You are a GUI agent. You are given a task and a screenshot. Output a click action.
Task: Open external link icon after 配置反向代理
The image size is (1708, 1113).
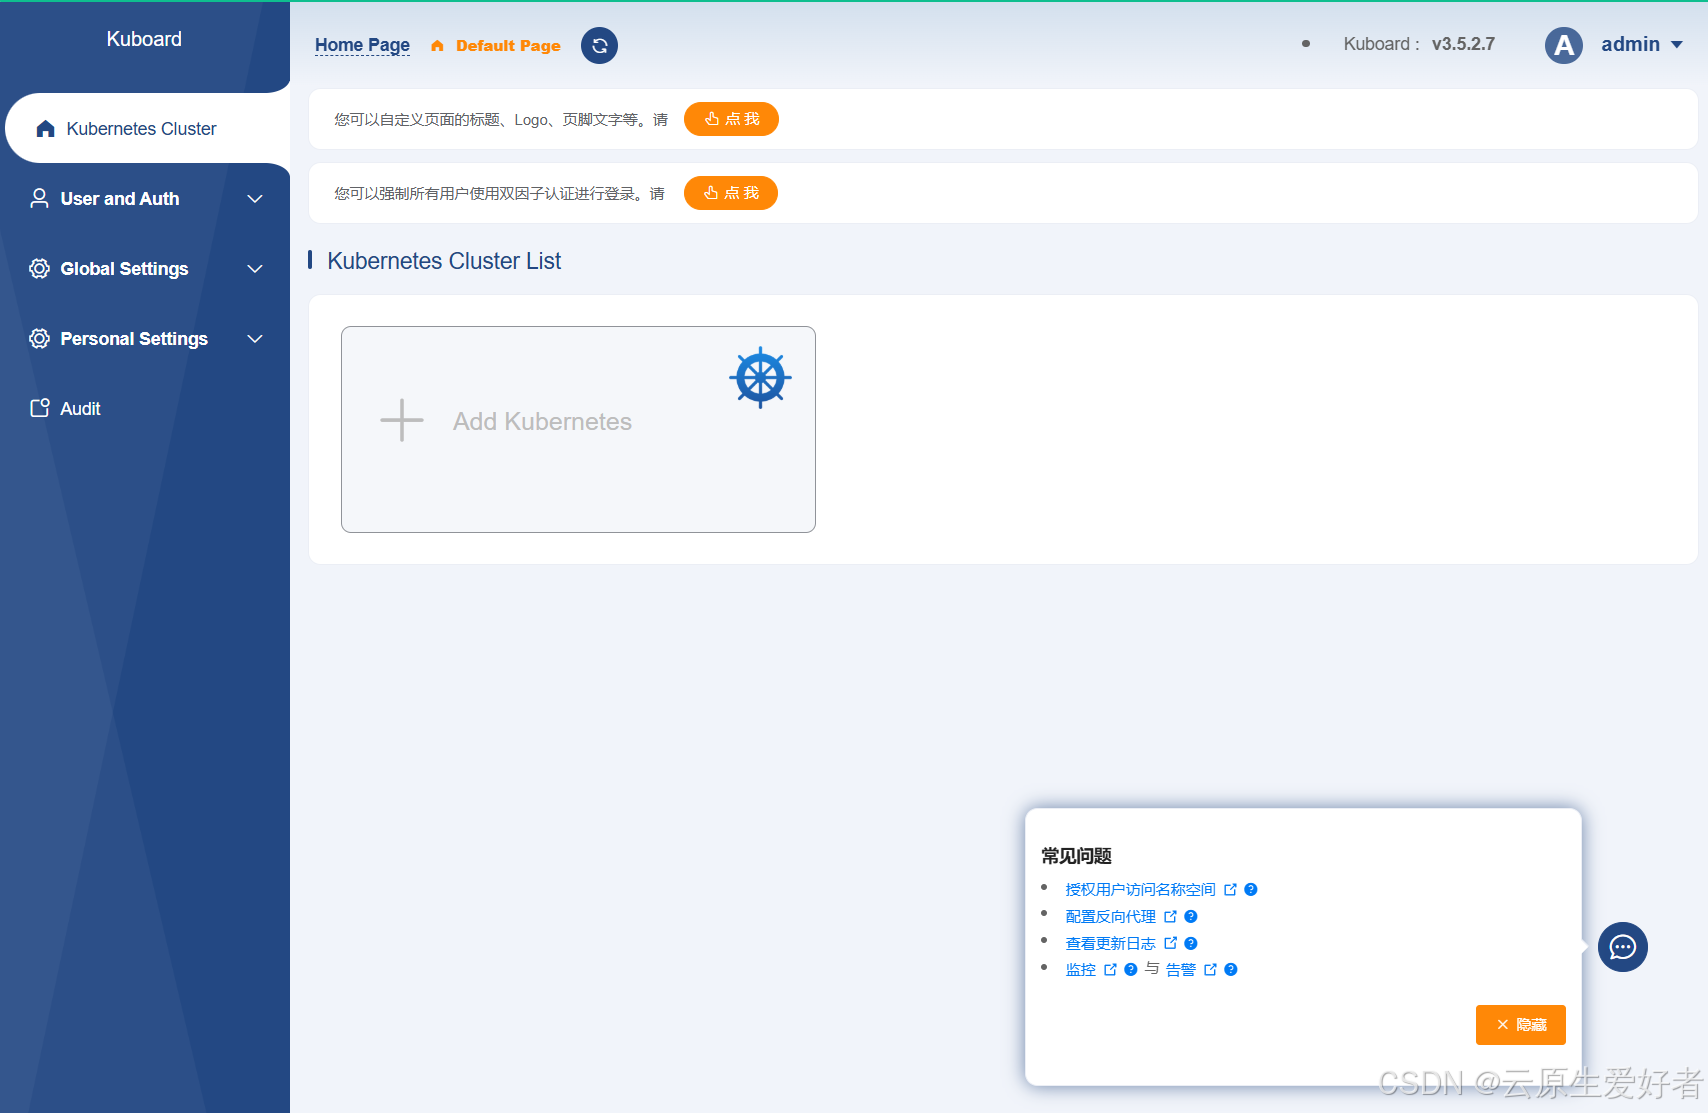1170,916
